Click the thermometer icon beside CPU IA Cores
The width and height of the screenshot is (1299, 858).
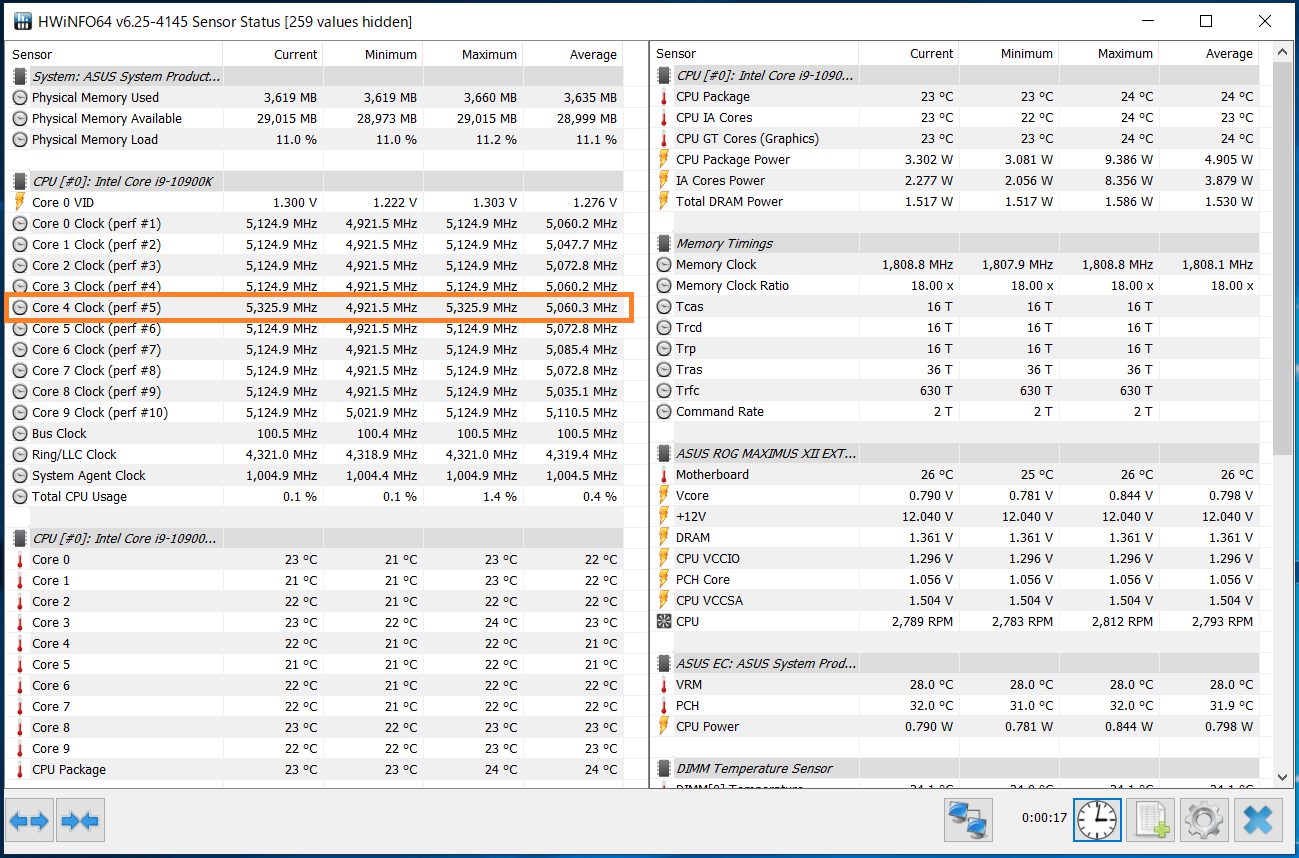coord(664,118)
